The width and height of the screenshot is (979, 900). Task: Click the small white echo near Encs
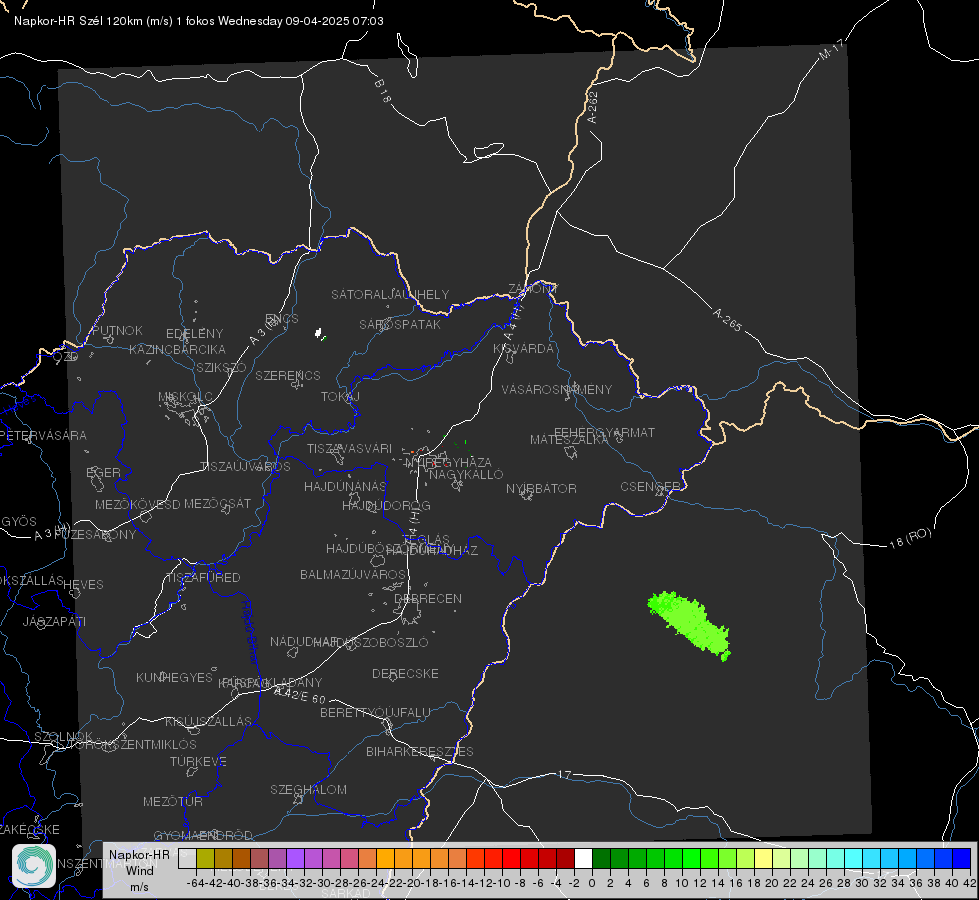319,334
